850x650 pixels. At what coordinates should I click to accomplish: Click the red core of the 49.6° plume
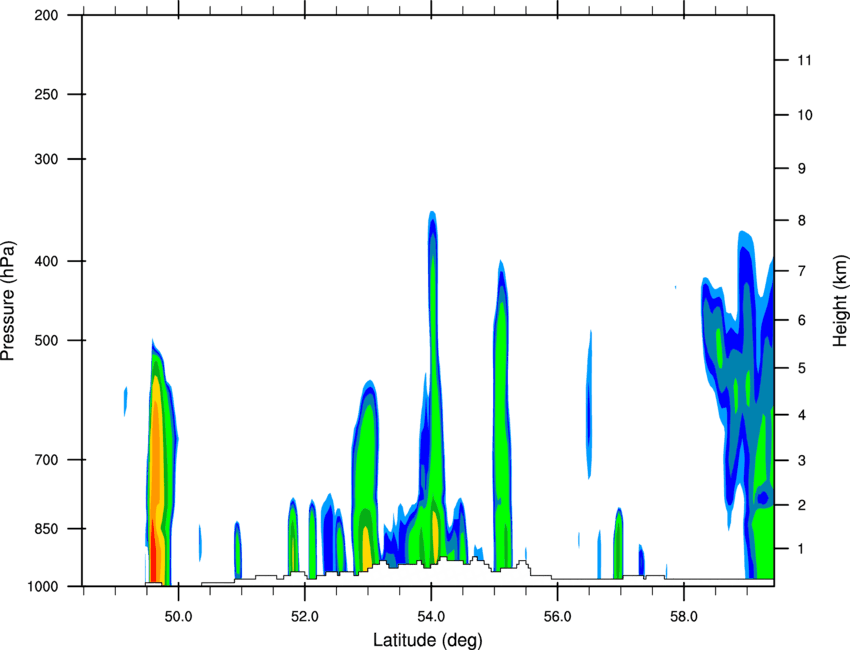[153, 556]
